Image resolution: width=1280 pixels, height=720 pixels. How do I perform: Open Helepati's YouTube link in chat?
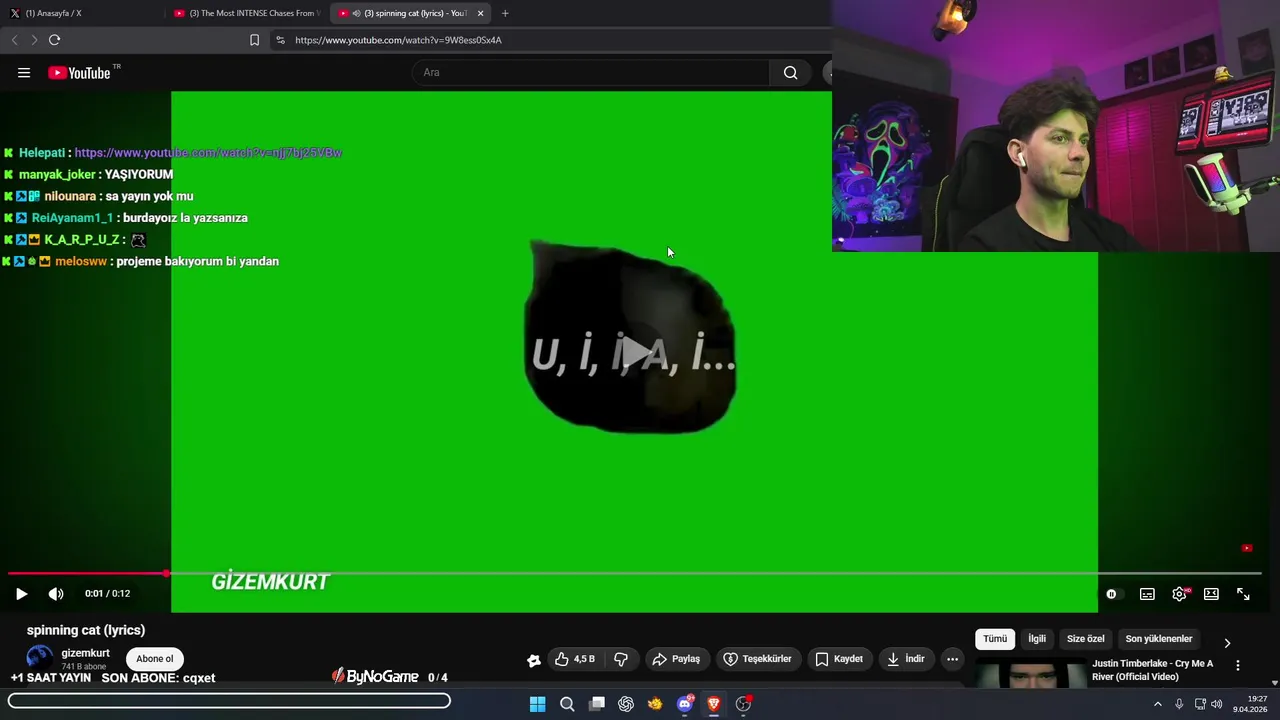tap(208, 152)
